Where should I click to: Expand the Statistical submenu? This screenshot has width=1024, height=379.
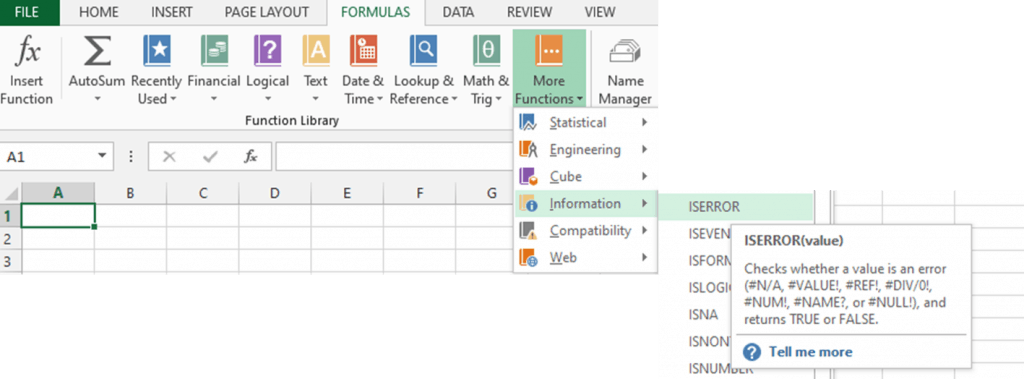click(x=585, y=122)
